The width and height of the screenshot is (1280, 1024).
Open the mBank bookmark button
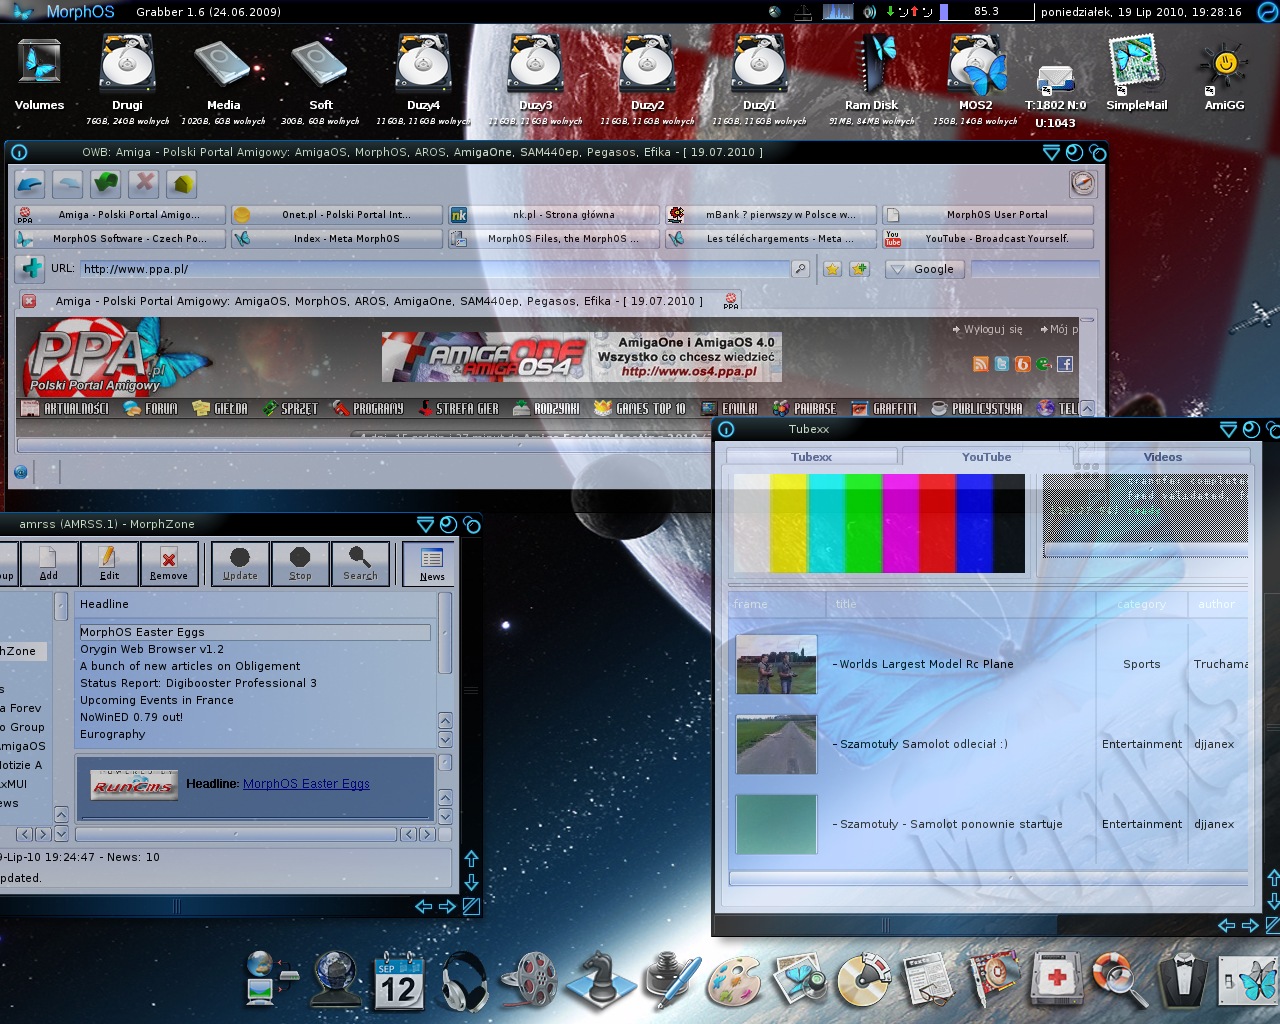pyautogui.click(x=771, y=215)
